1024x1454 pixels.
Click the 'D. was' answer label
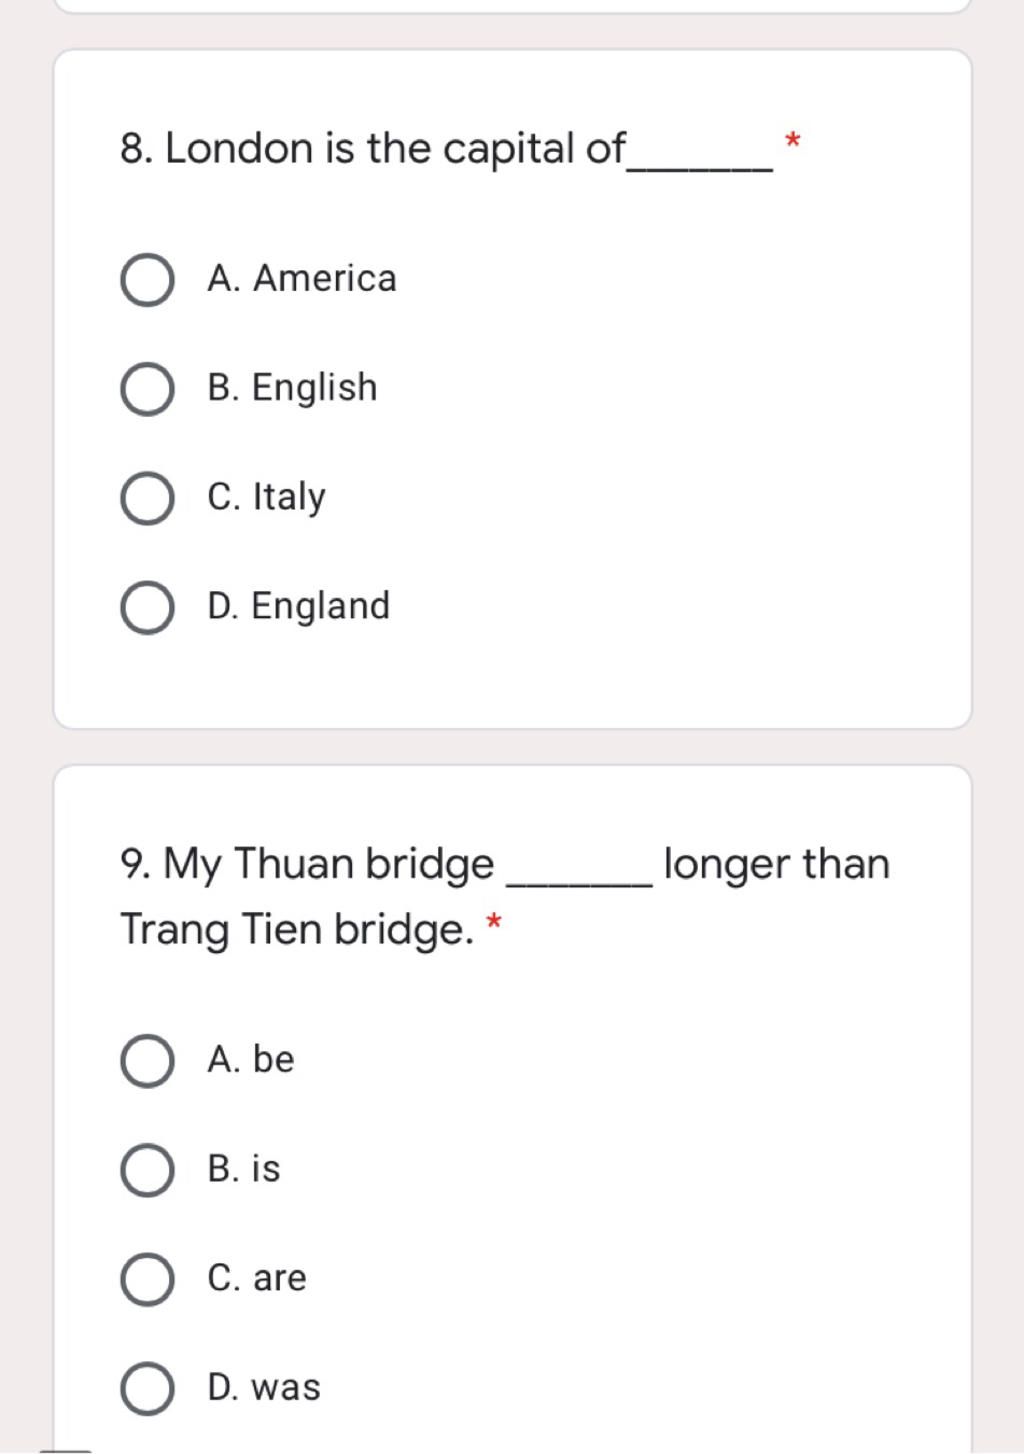tap(264, 1387)
